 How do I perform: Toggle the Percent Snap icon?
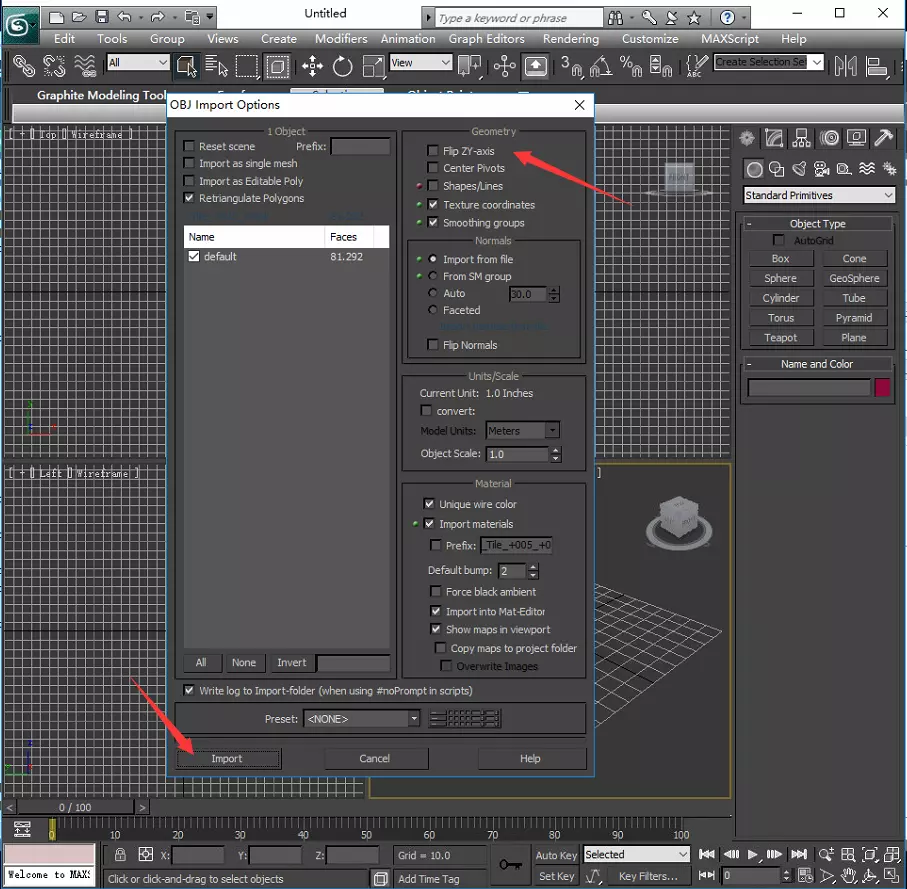point(631,66)
